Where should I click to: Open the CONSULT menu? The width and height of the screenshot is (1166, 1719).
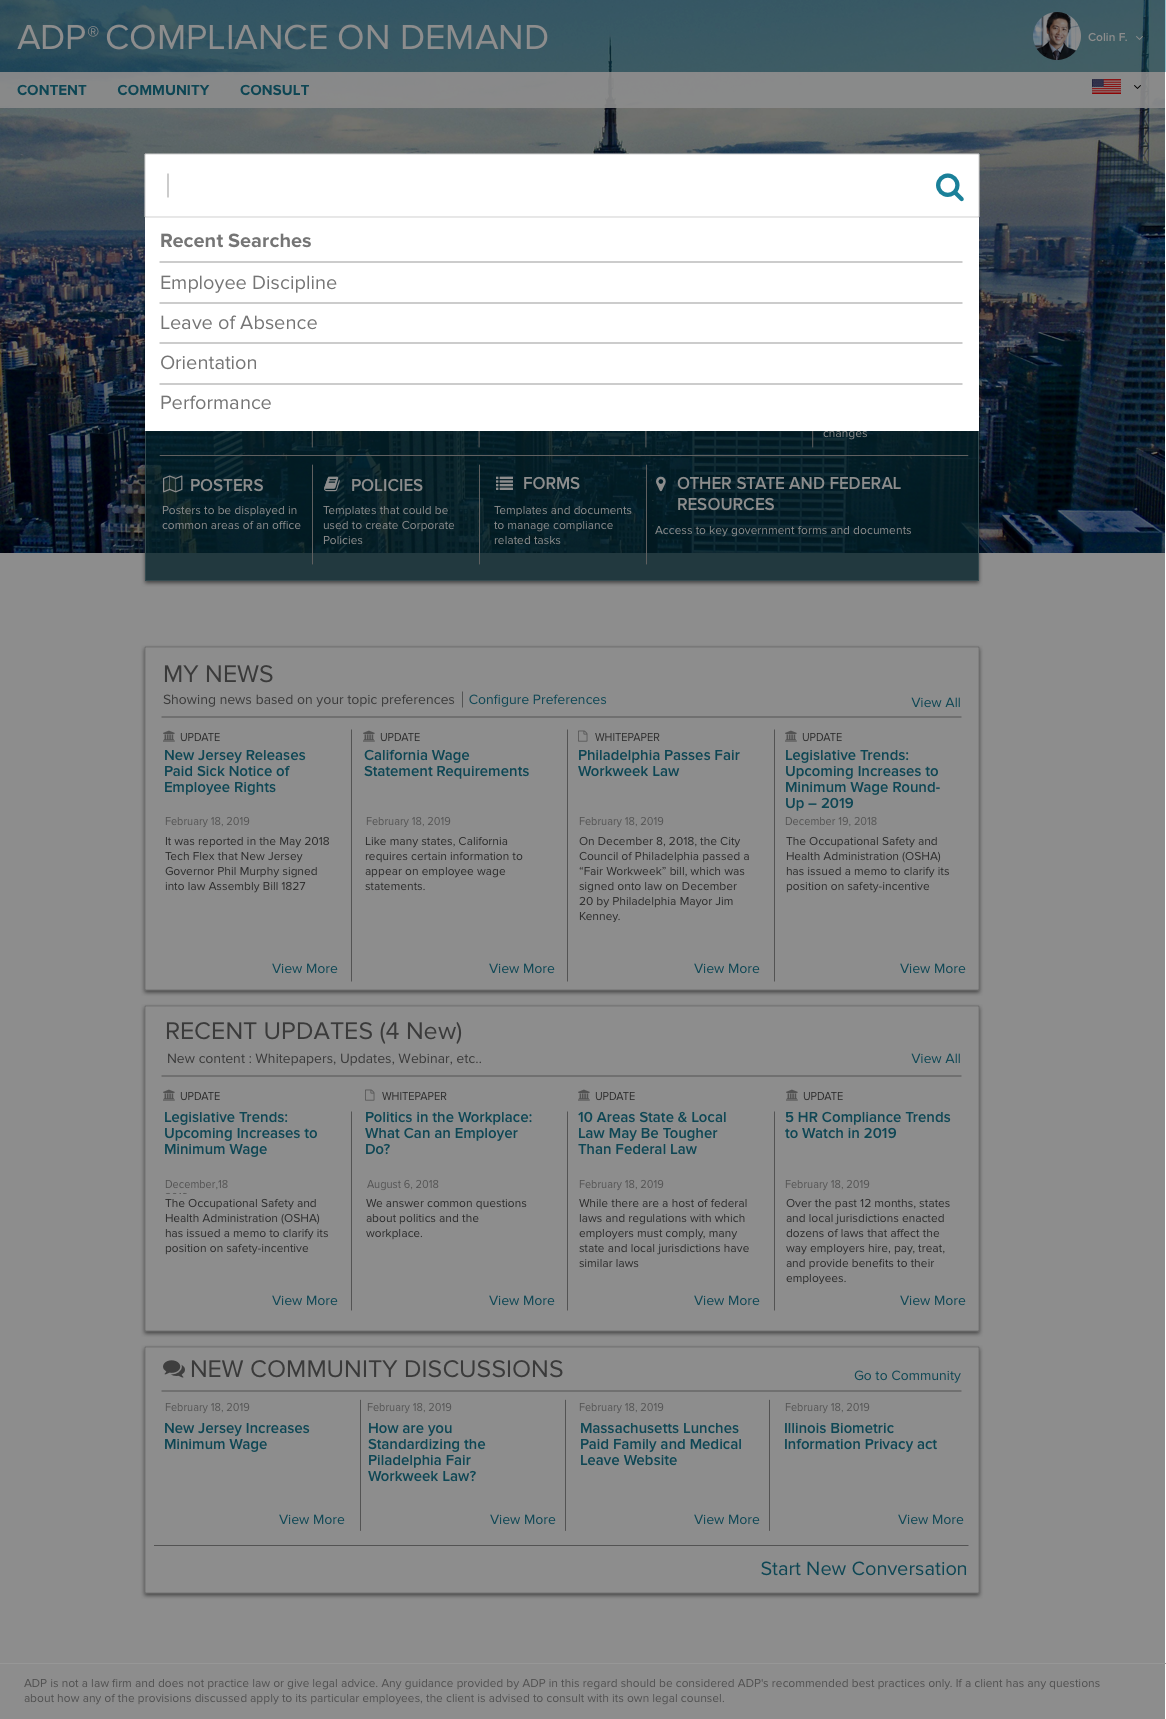(x=274, y=90)
